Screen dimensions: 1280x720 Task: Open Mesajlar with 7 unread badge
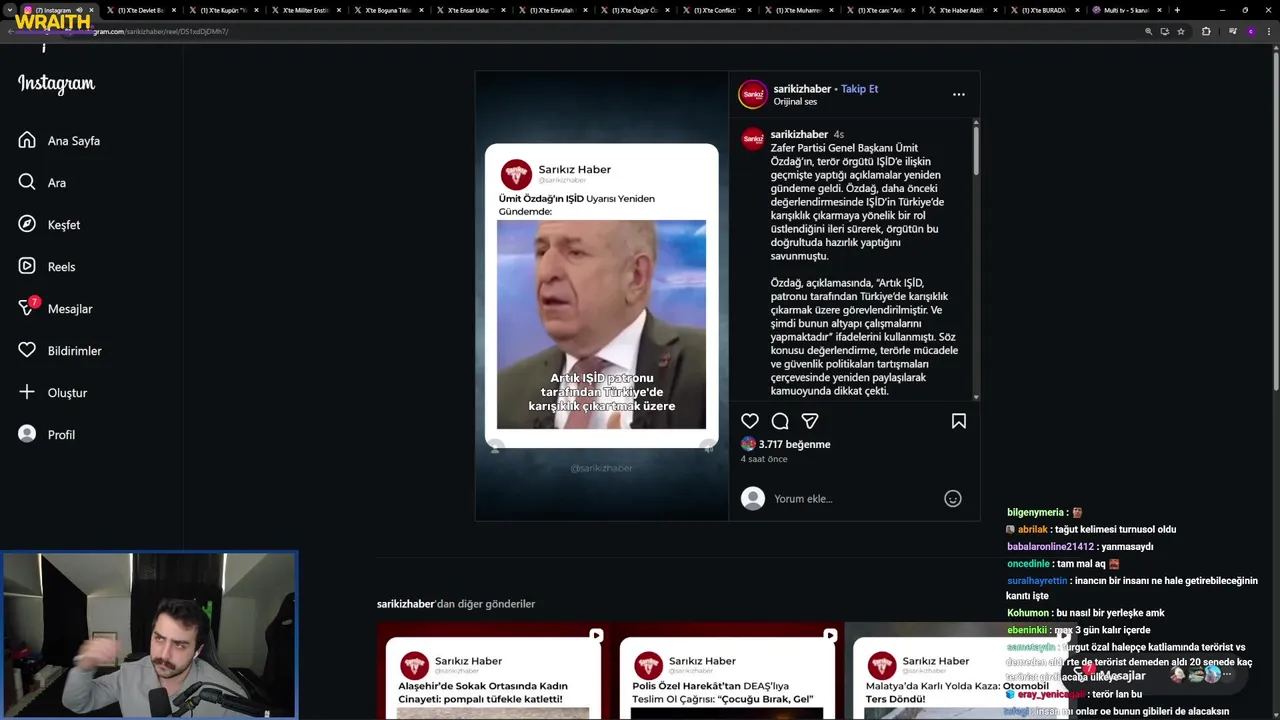(x=56, y=309)
